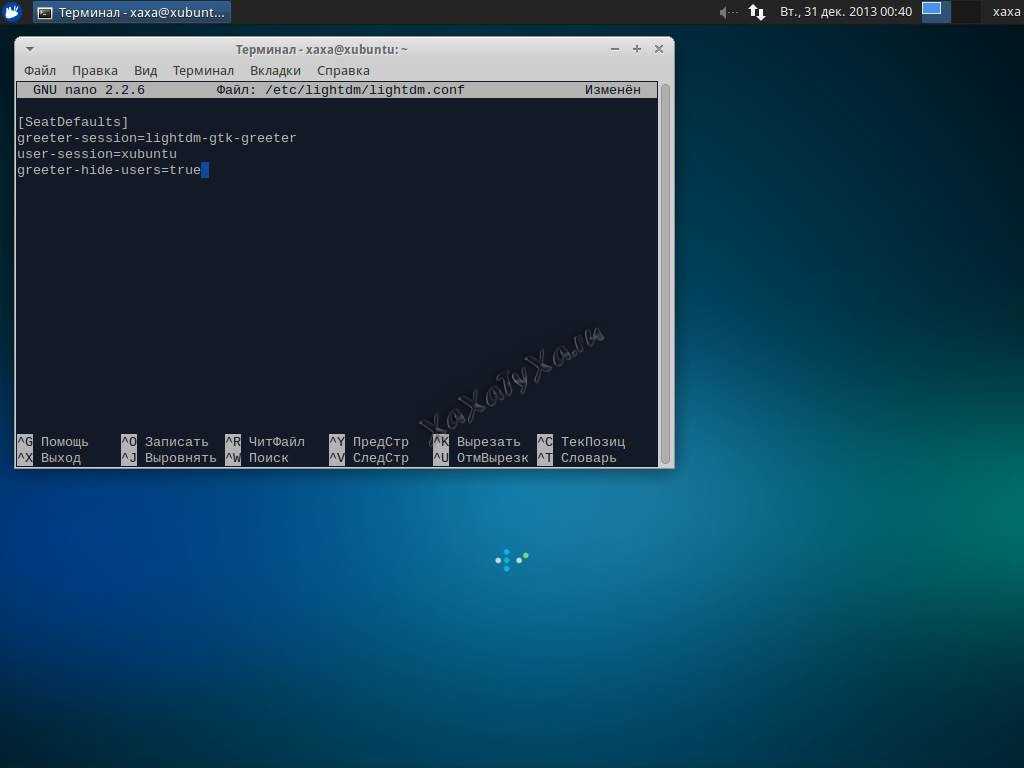Maximize the terminal window

[x=637, y=49]
